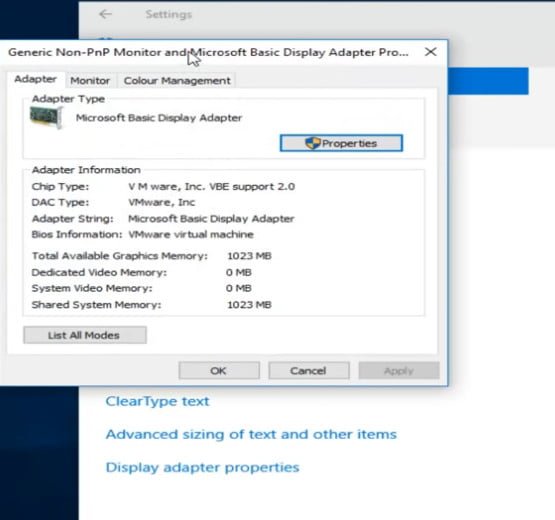Click Total Available Graphics Memory 1023 MB value

point(249,256)
